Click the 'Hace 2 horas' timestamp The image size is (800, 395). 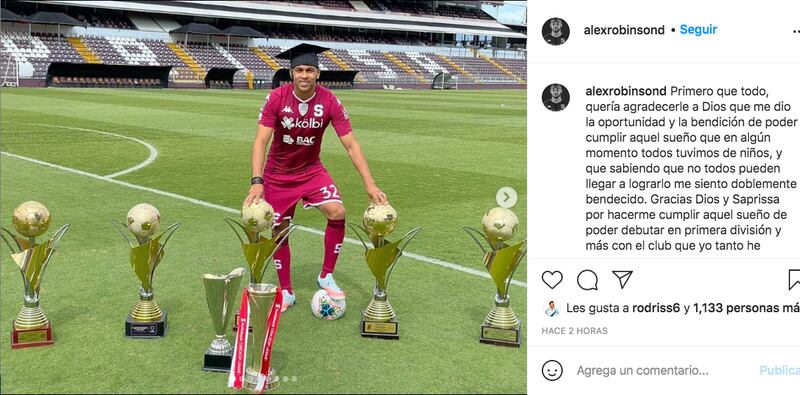click(574, 331)
